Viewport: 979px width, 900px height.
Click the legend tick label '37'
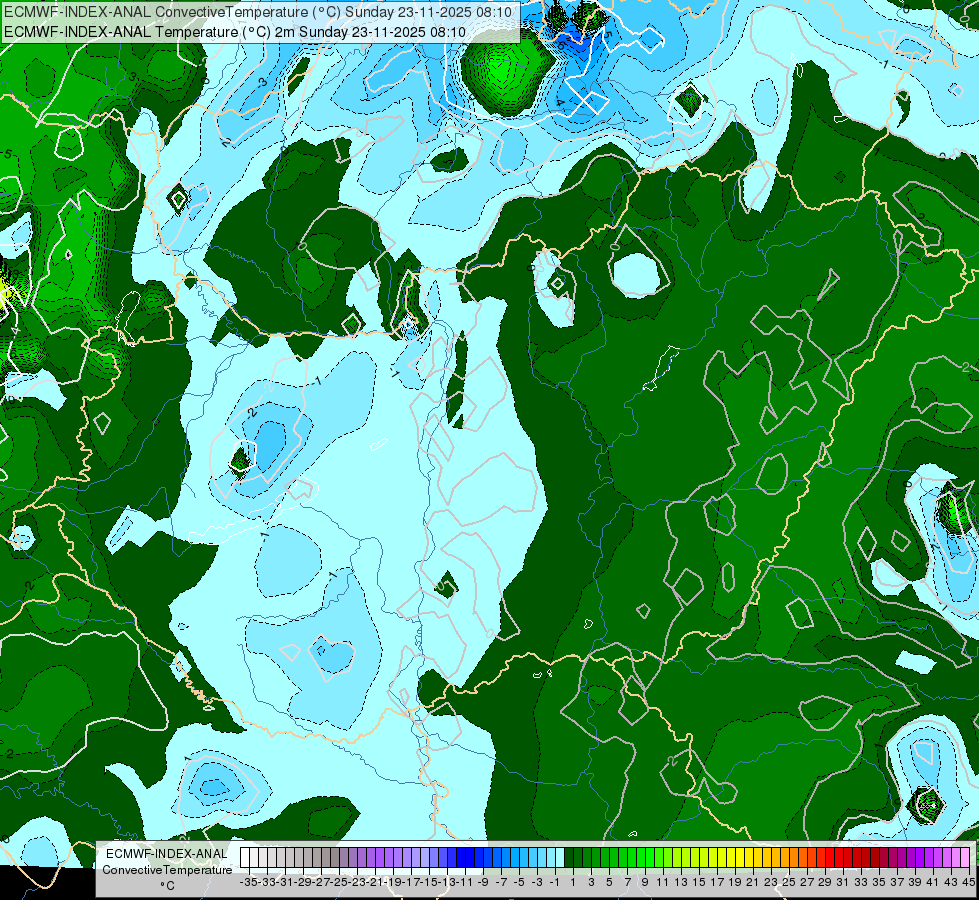897,882
